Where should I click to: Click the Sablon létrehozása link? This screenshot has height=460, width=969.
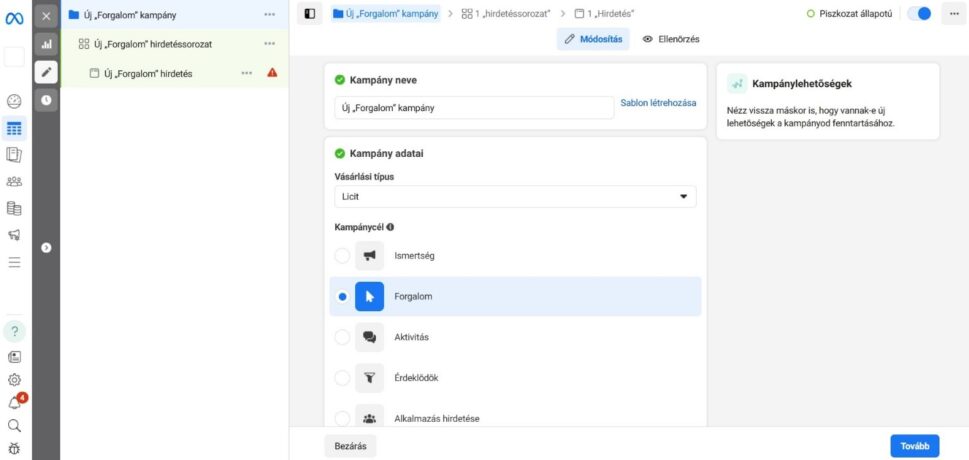tap(658, 104)
